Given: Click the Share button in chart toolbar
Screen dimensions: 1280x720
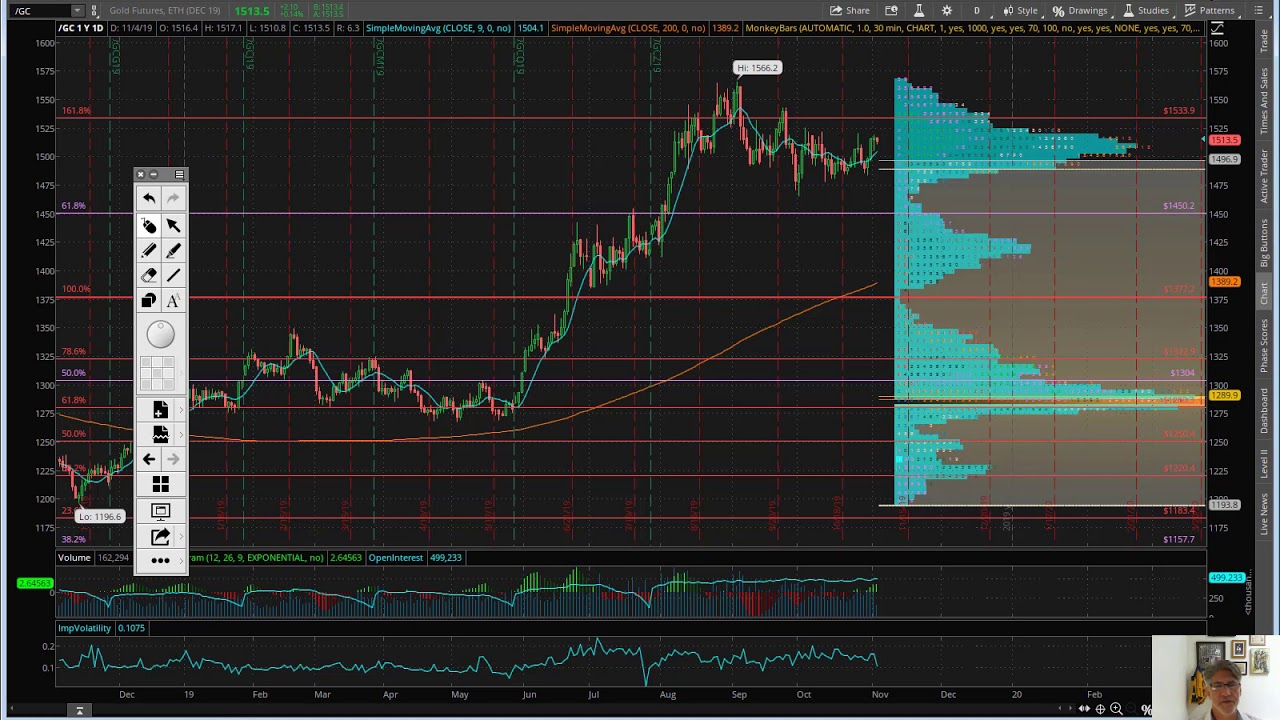Looking at the screenshot, I should [x=850, y=10].
